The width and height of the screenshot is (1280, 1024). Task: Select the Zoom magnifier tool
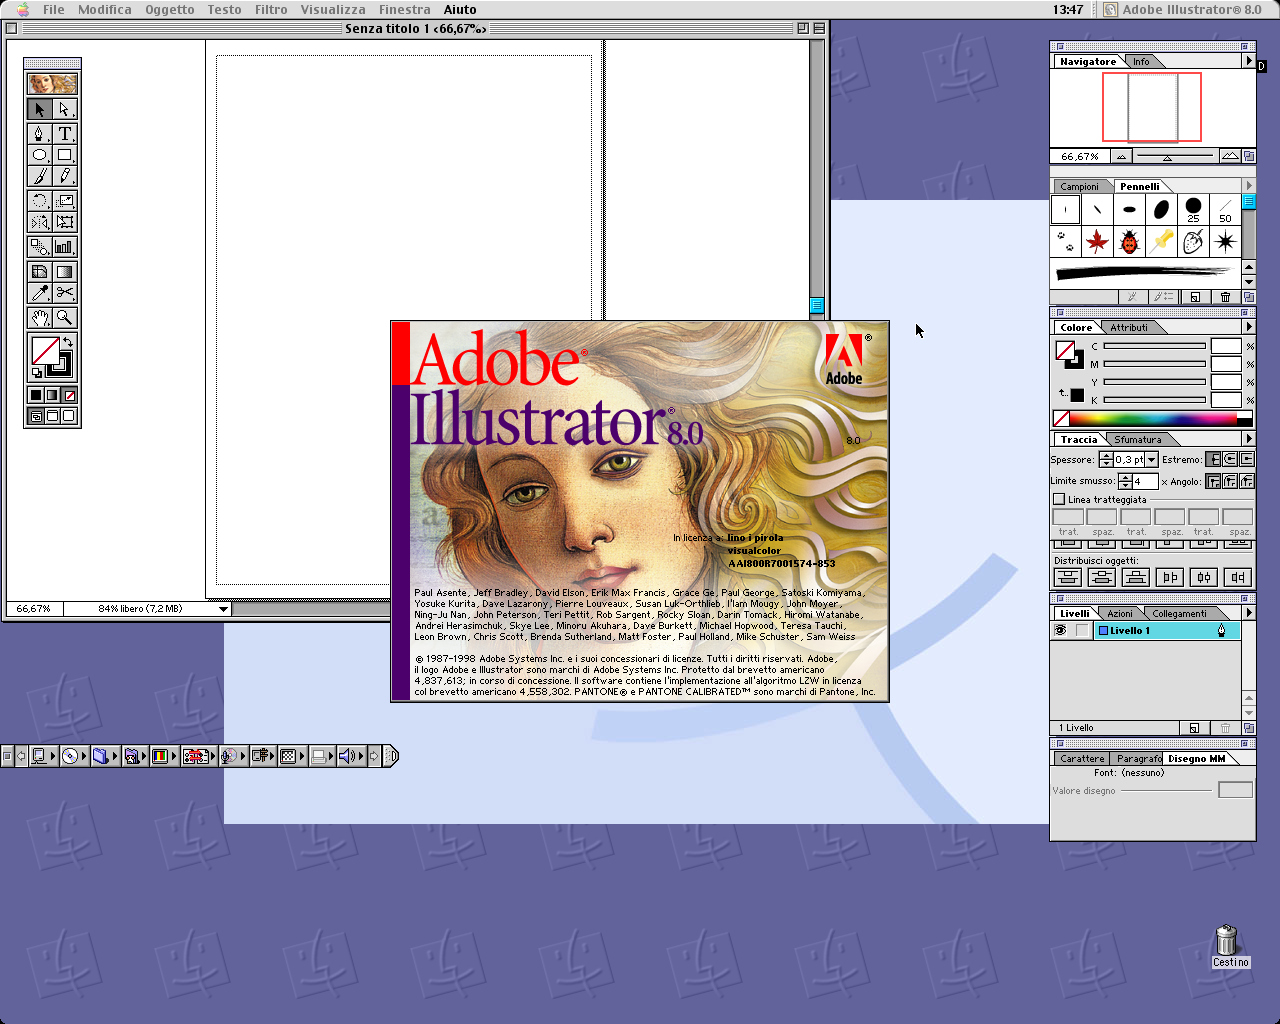[65, 318]
